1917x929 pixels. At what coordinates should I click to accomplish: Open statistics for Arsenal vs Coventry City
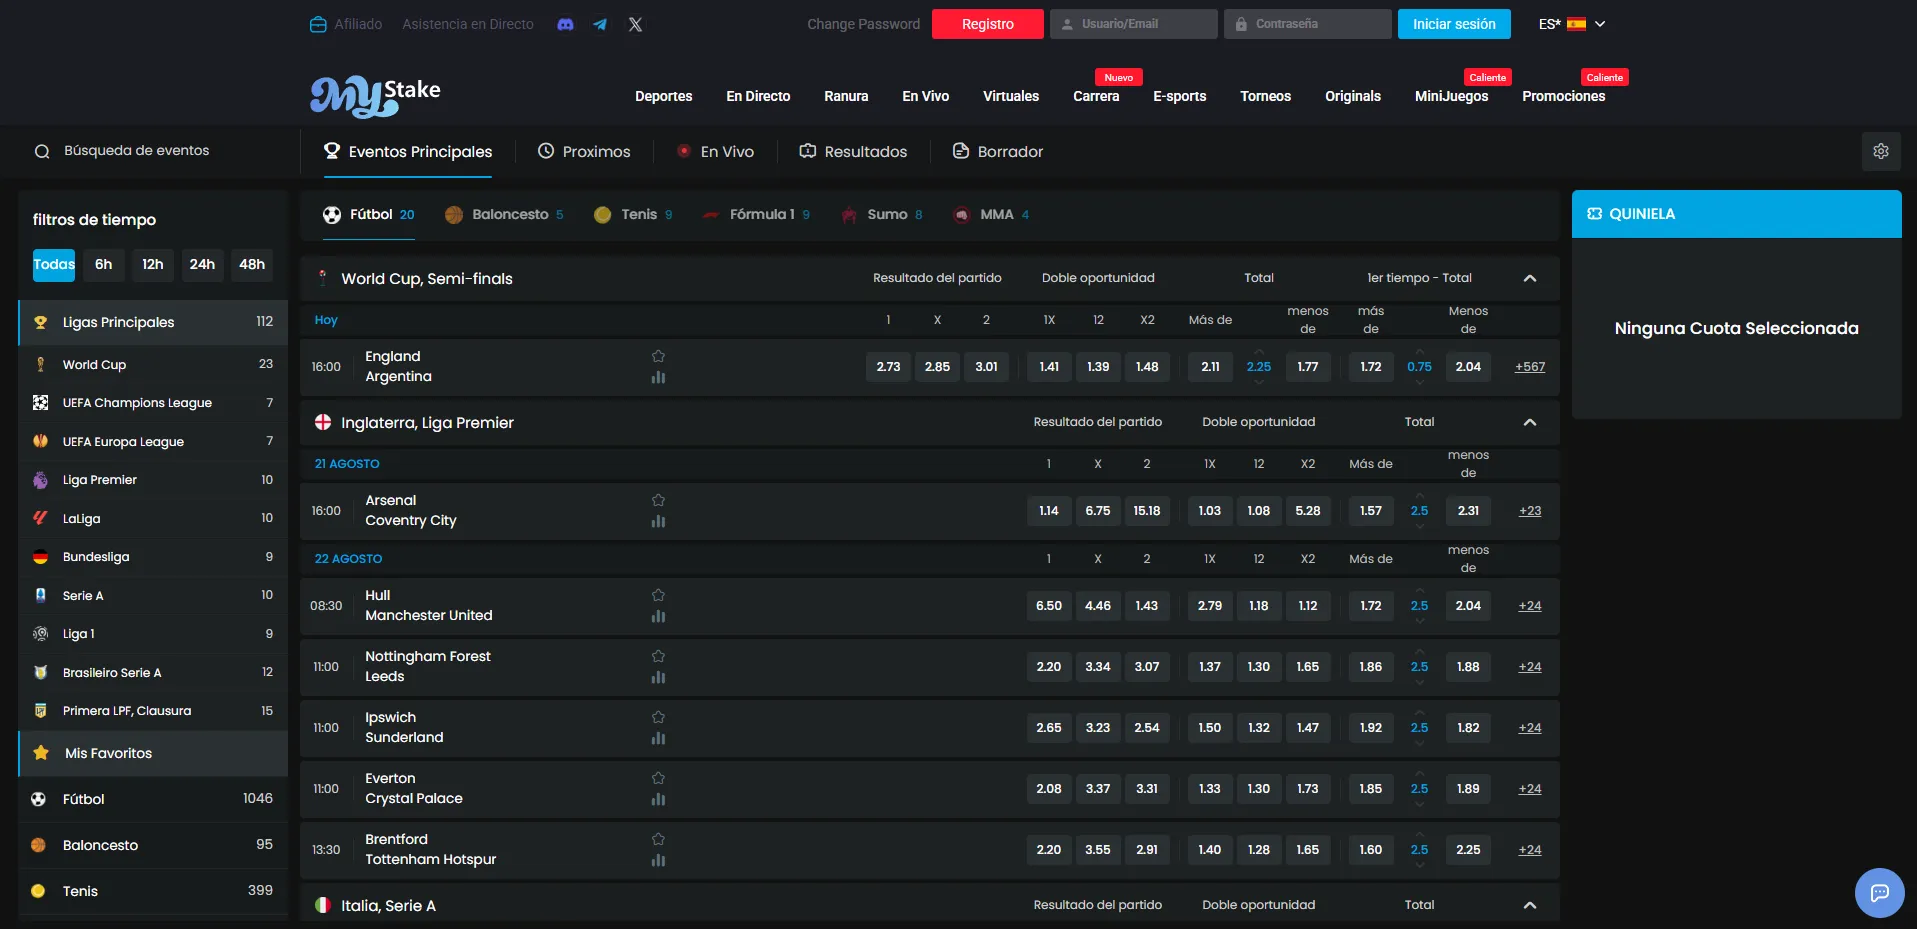658,521
